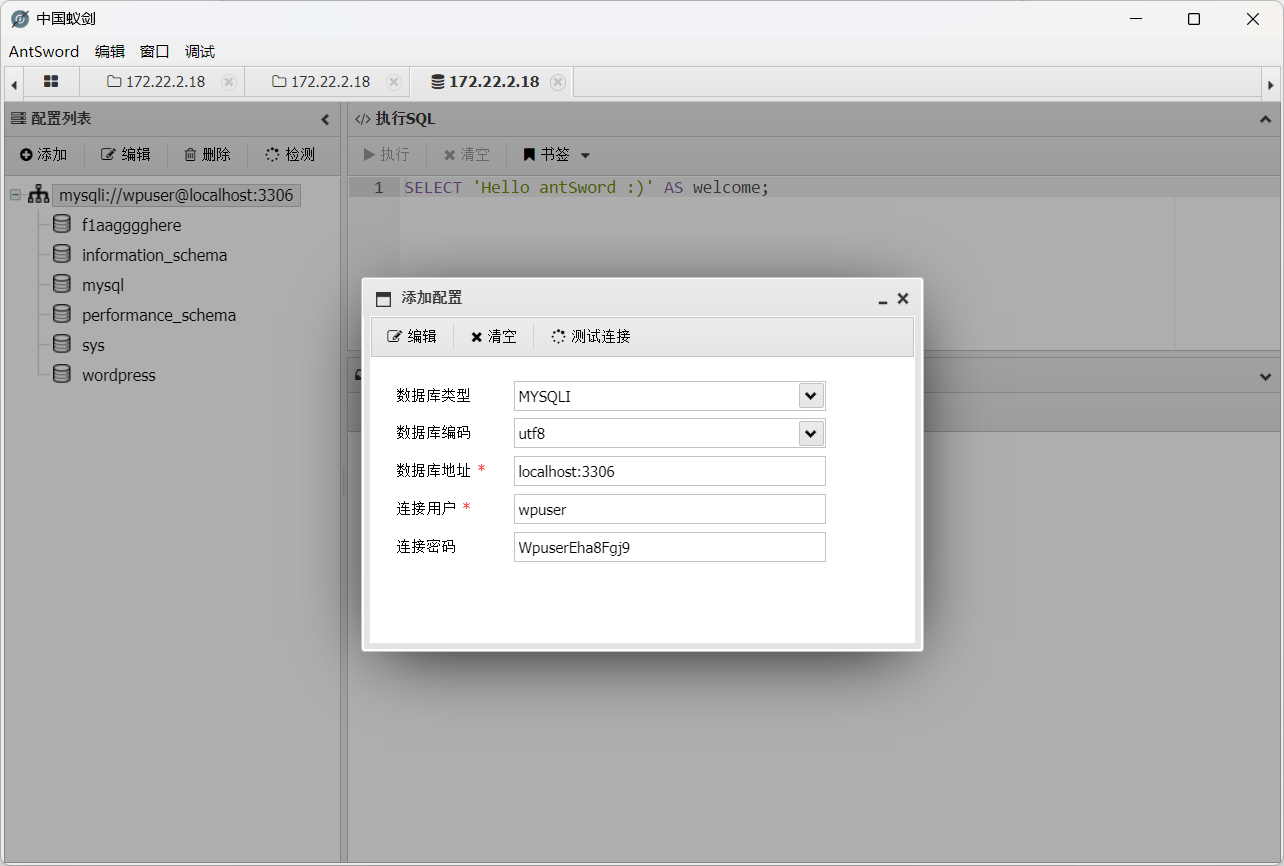Click 测试连接 to test the connection
This screenshot has height=866, width=1284.
pos(591,337)
